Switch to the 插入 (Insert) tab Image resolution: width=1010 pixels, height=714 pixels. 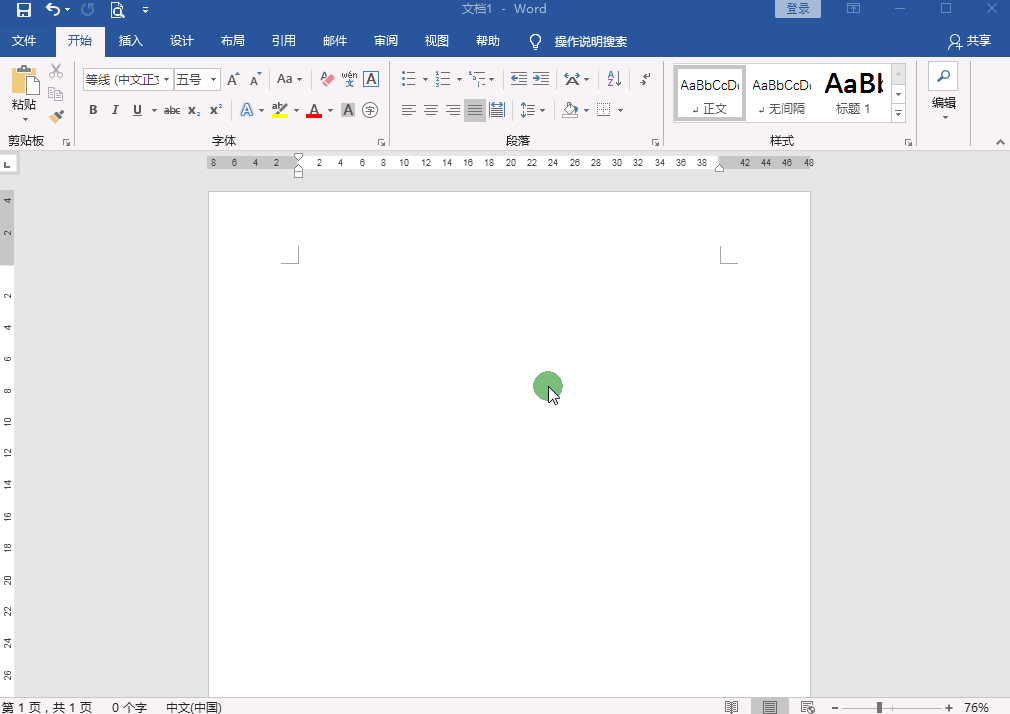click(x=131, y=41)
